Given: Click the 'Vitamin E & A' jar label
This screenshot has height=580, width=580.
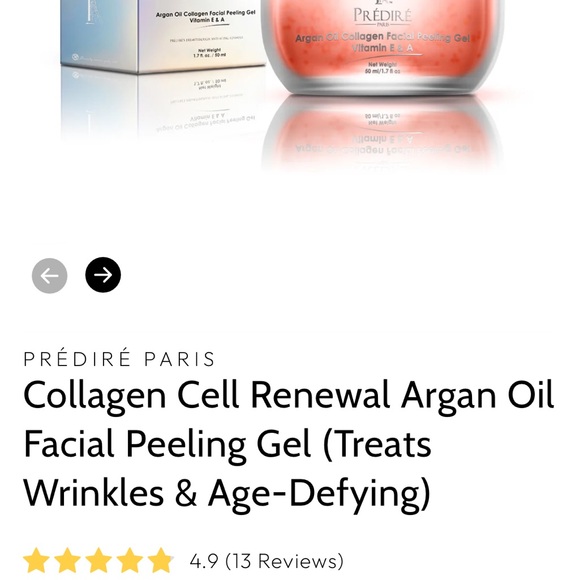Looking at the screenshot, I should coord(382,48).
